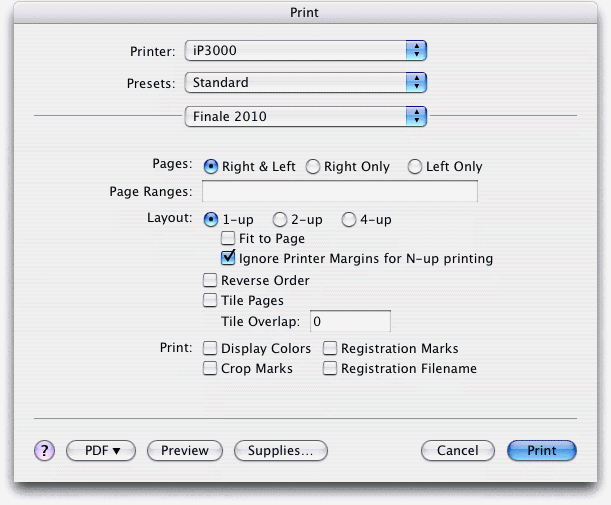Open the Printer dropdown showing iP3000
The height and width of the screenshot is (505, 611).
tap(306, 51)
